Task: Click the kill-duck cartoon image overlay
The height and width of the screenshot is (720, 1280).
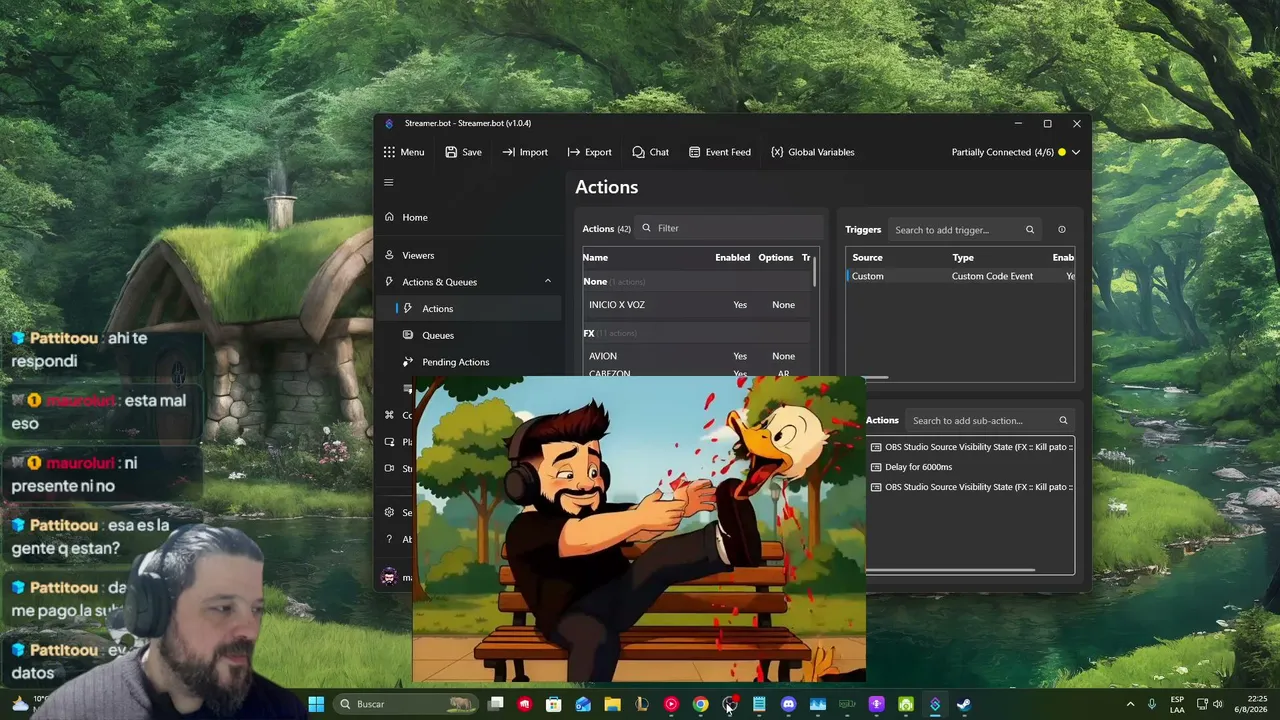Action: pos(639,529)
